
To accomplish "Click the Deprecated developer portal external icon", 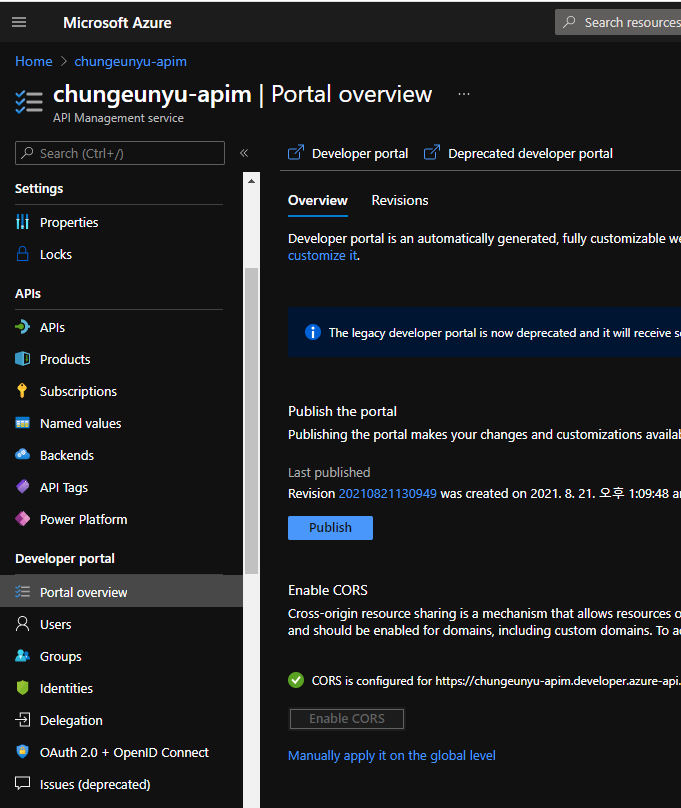I will coord(432,153).
